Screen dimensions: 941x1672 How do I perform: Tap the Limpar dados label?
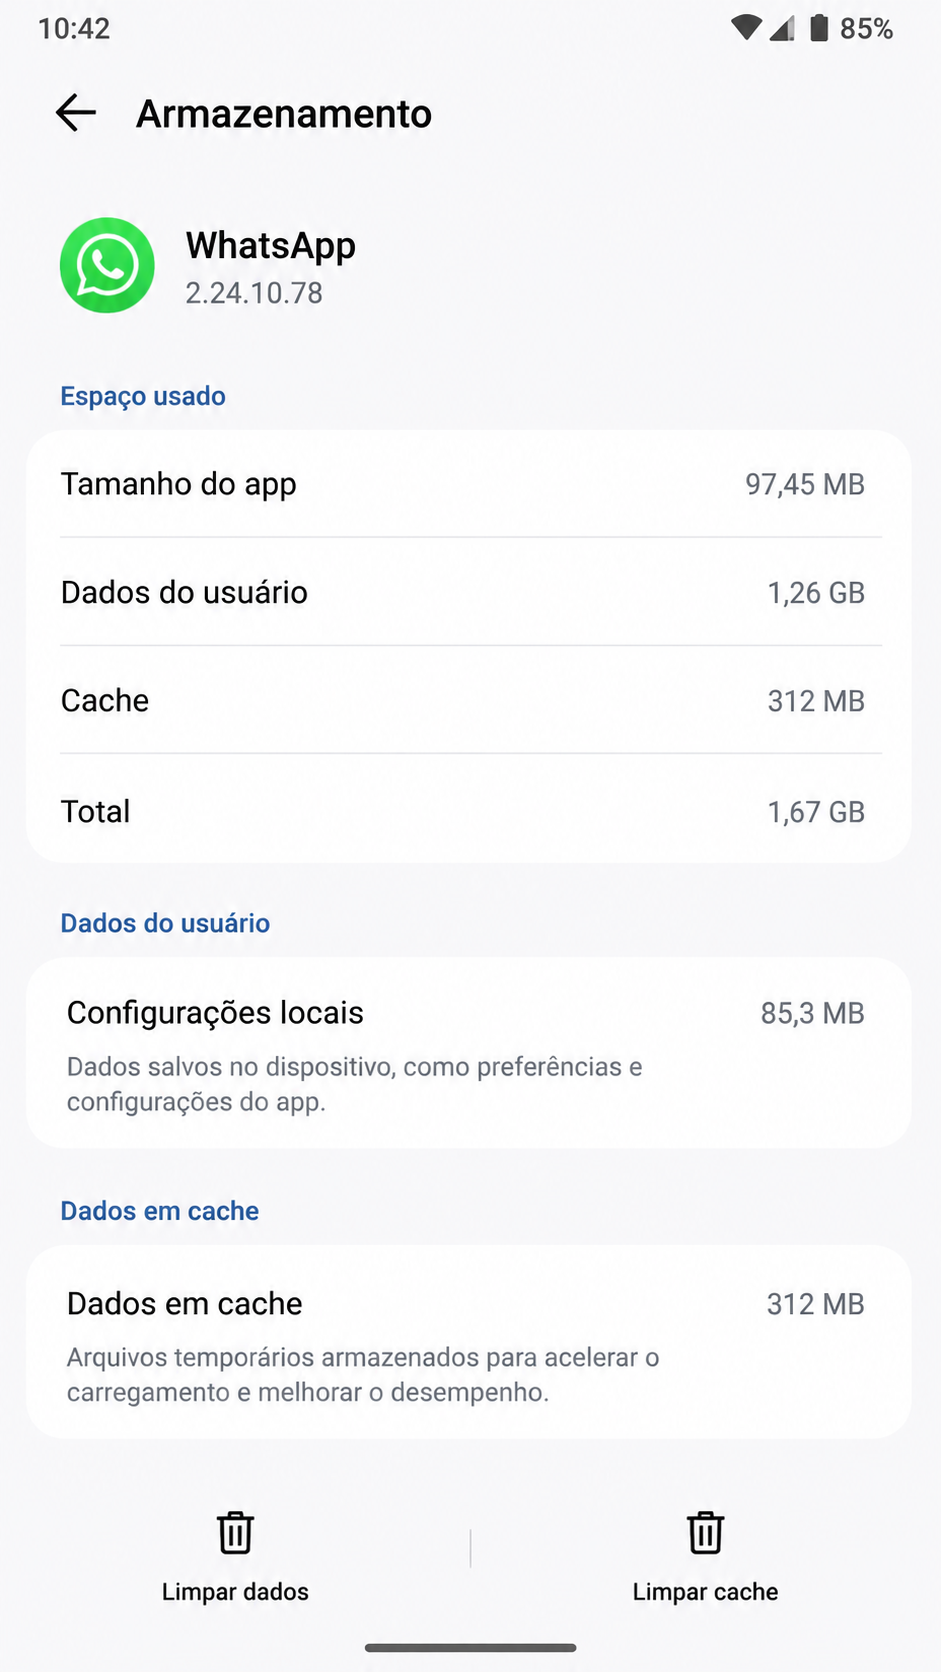tap(235, 1591)
